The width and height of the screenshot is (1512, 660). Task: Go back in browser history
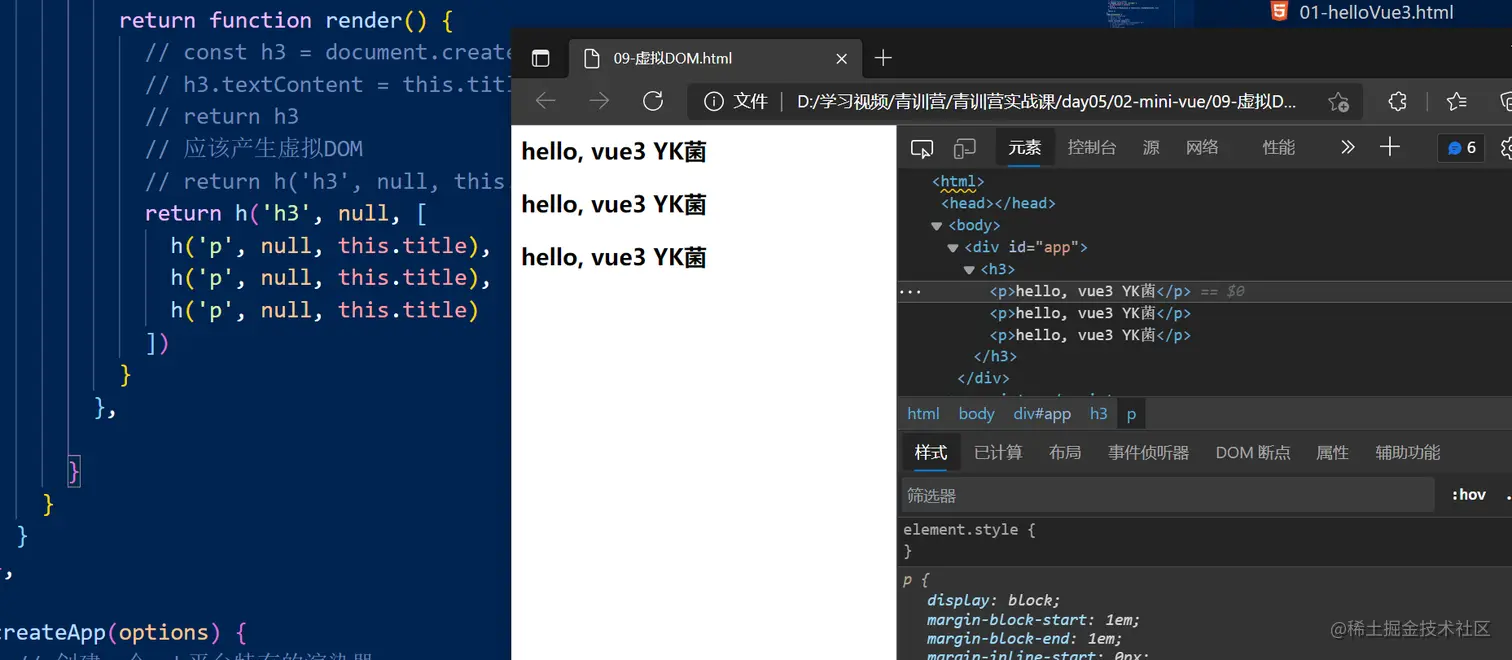(545, 100)
